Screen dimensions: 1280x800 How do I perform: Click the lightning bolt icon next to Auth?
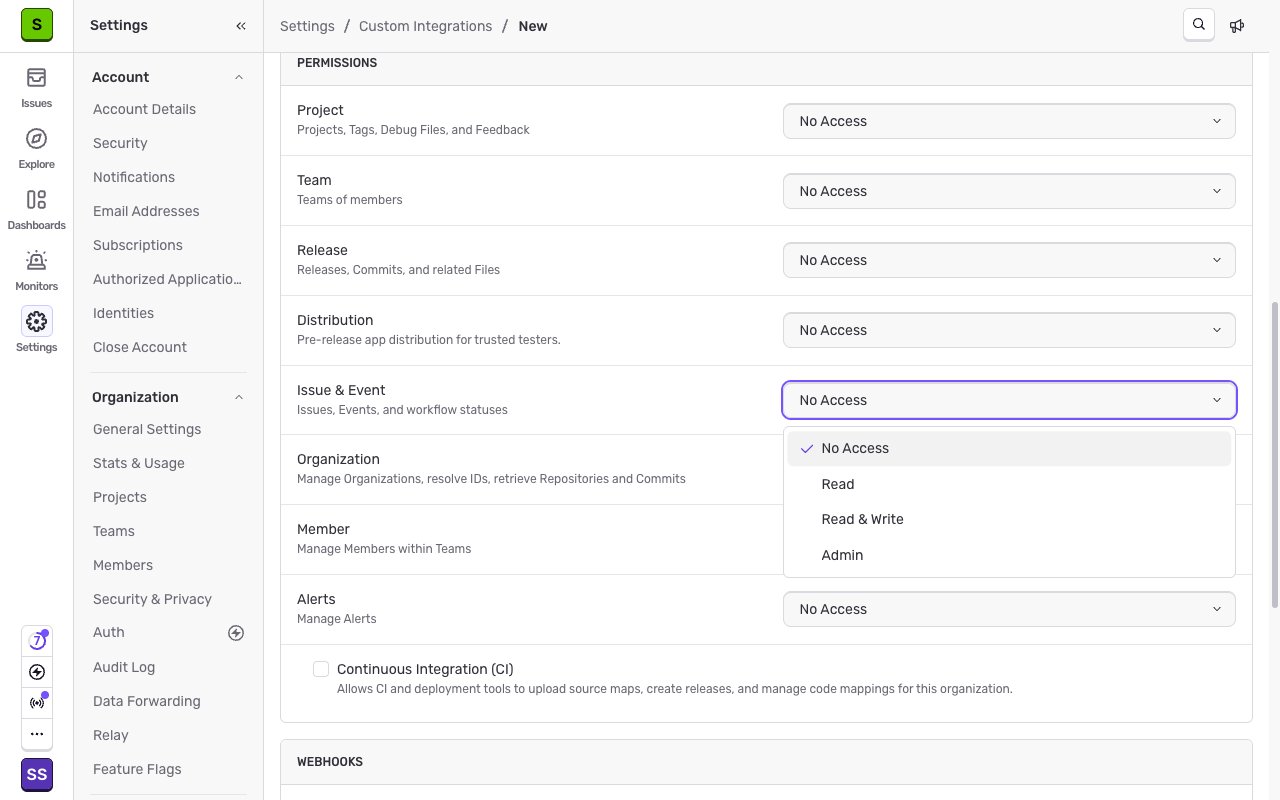tap(236, 633)
